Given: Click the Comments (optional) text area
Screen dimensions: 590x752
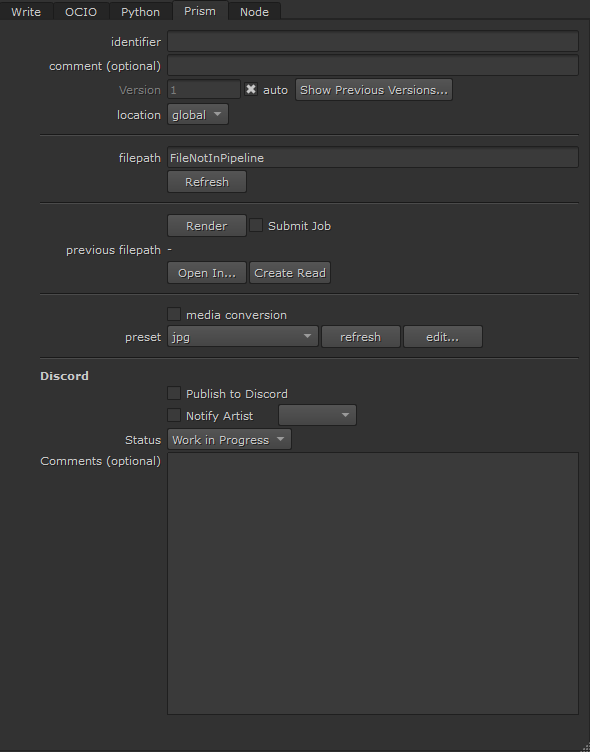Looking at the screenshot, I should click(373, 583).
